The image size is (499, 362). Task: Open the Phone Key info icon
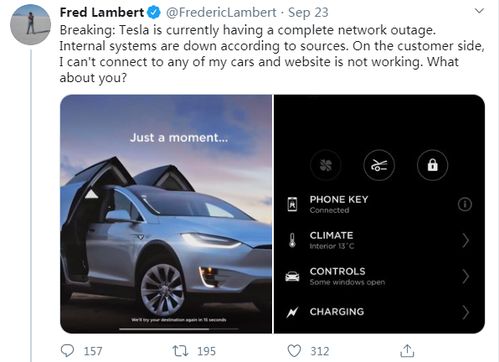click(465, 204)
